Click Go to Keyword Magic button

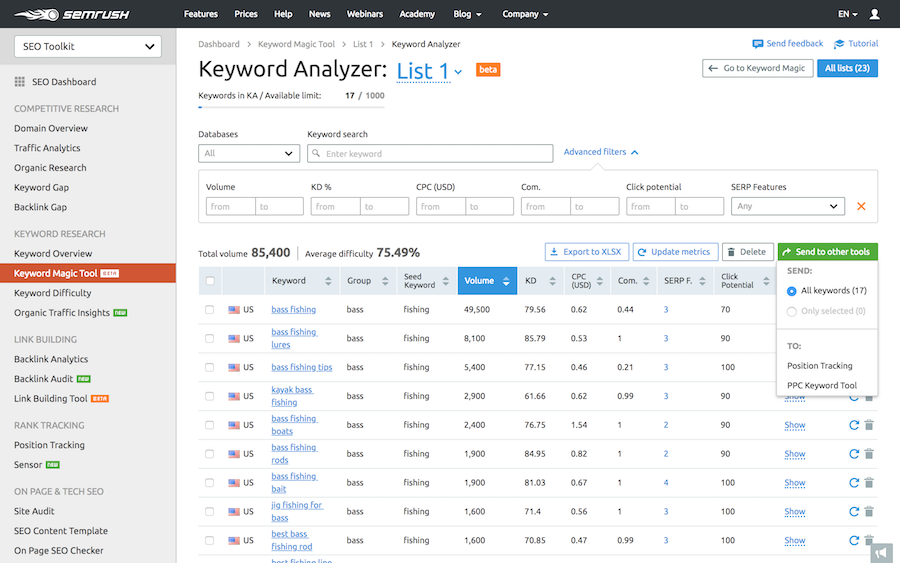(758, 68)
